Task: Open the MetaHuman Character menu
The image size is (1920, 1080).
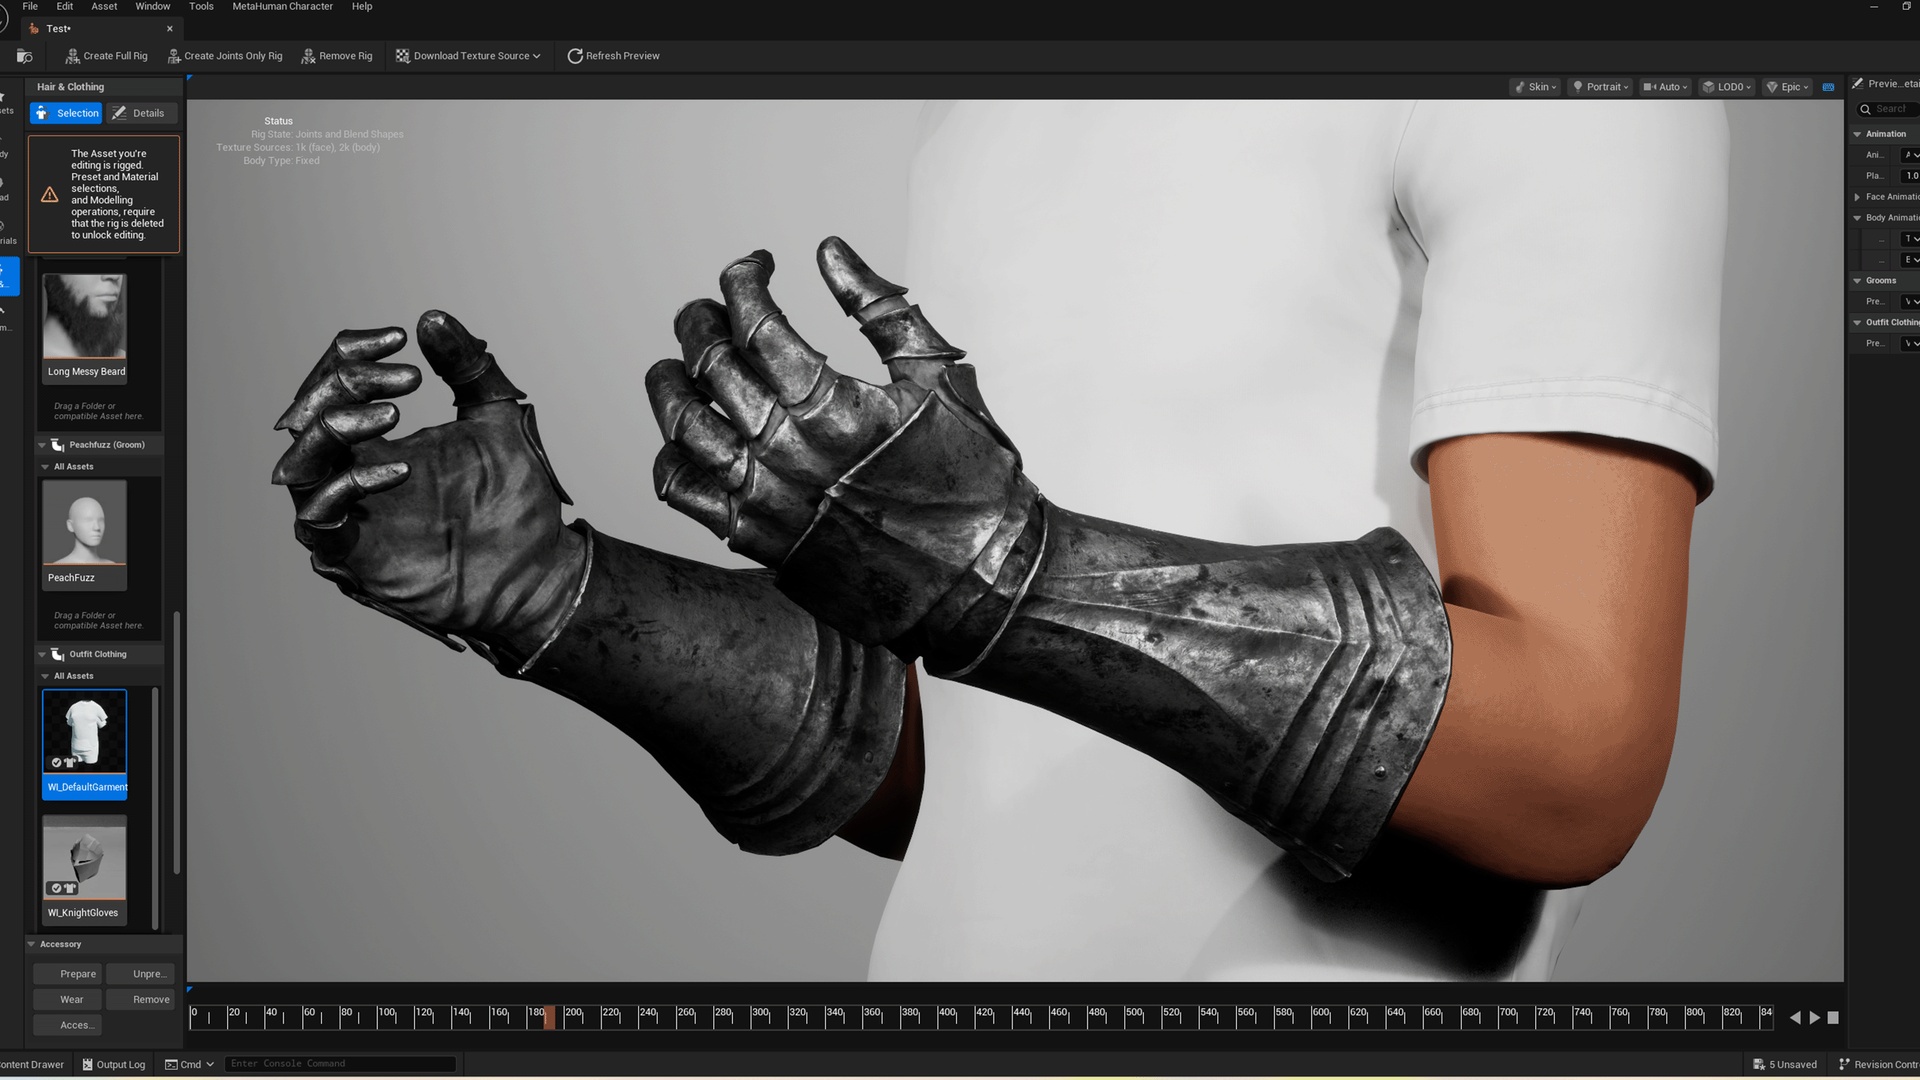Action: [283, 6]
